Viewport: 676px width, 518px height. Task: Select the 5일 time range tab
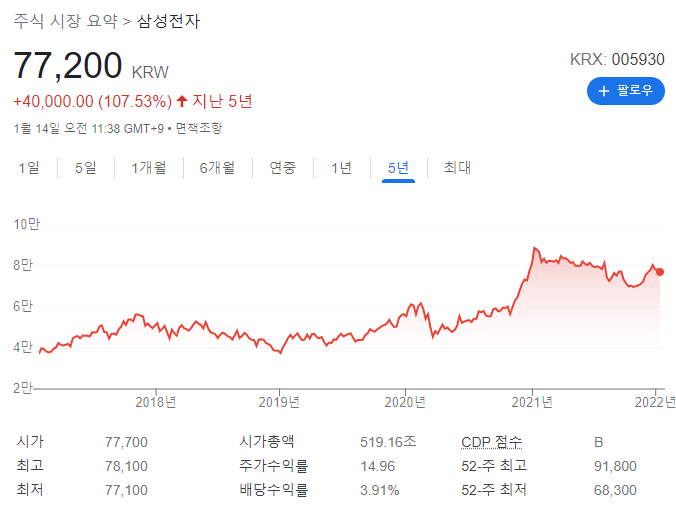pyautogui.click(x=85, y=167)
